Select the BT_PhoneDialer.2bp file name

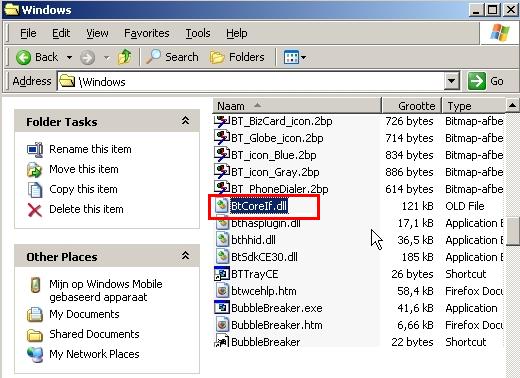(x=280, y=189)
